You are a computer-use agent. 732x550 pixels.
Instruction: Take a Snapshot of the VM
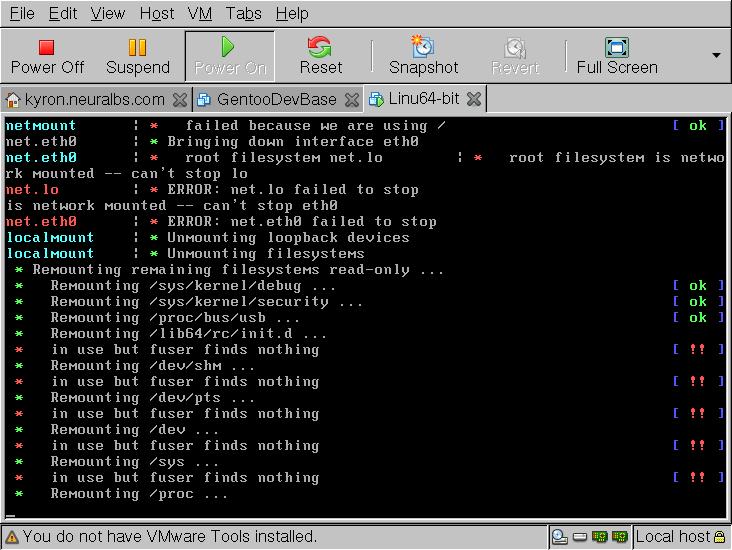[423, 56]
